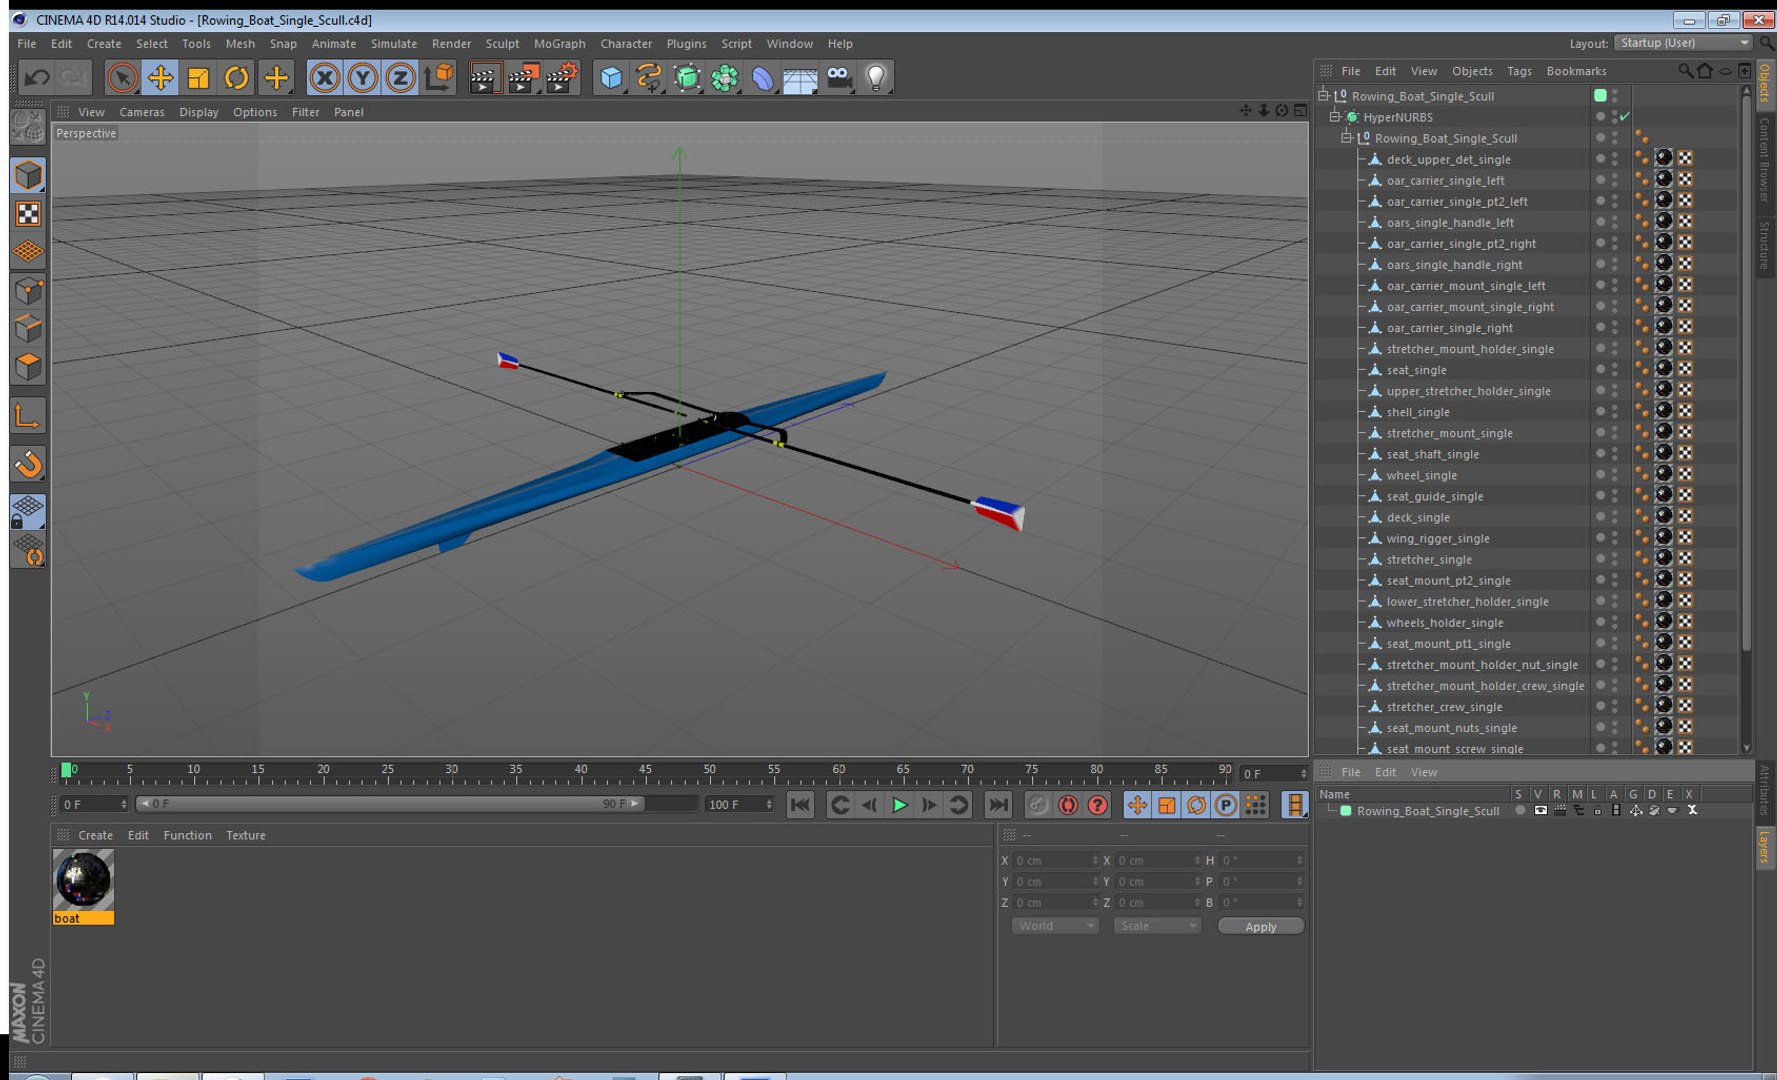
Task: Toggle Y axis lock
Action: 362,77
